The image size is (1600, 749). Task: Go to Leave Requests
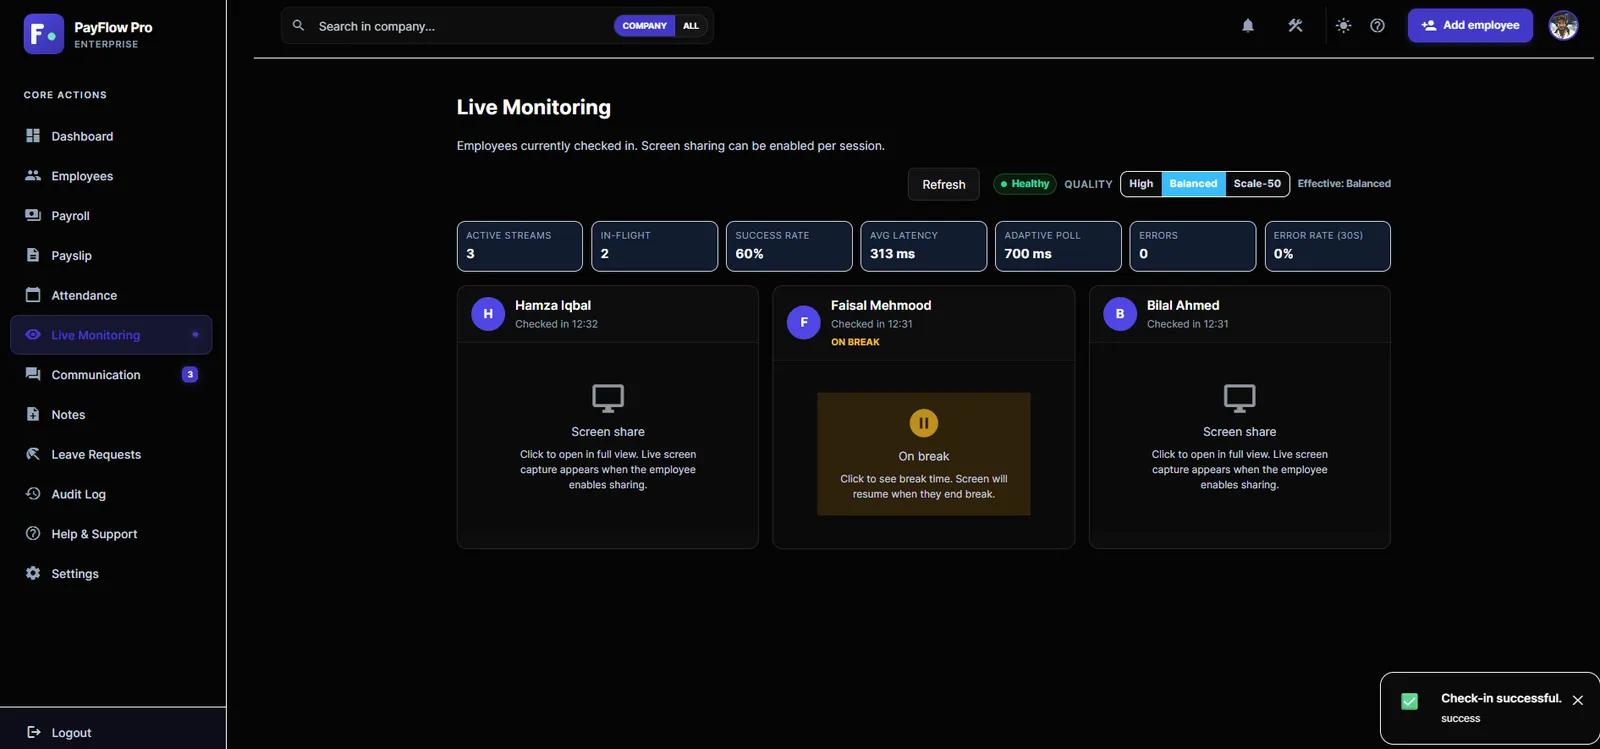click(x=111, y=455)
